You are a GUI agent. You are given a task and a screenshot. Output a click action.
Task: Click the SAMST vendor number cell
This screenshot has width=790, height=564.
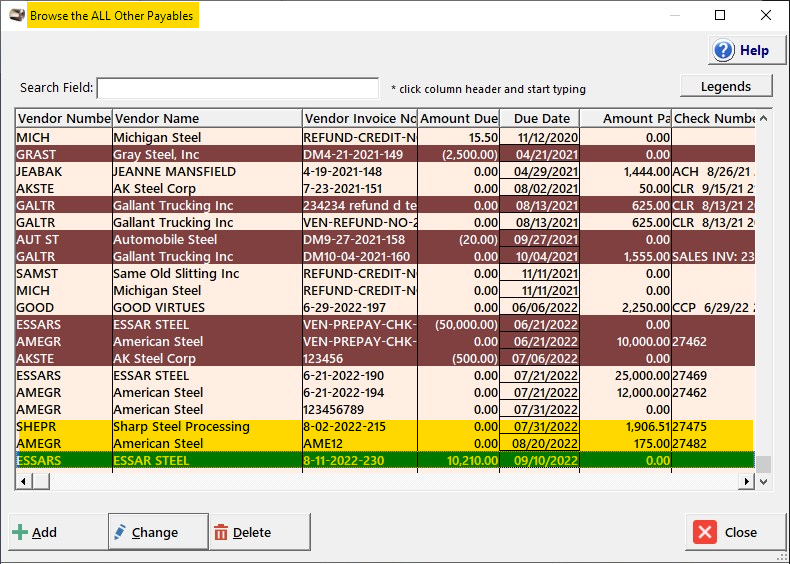pyautogui.click(x=63, y=274)
